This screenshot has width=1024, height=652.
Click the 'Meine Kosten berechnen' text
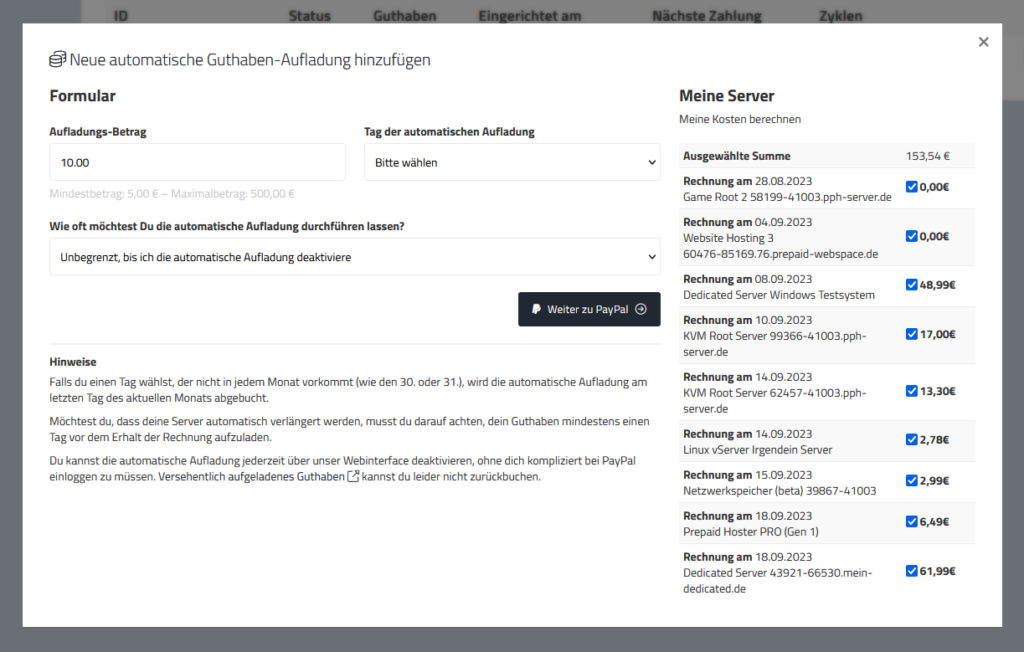(740, 119)
